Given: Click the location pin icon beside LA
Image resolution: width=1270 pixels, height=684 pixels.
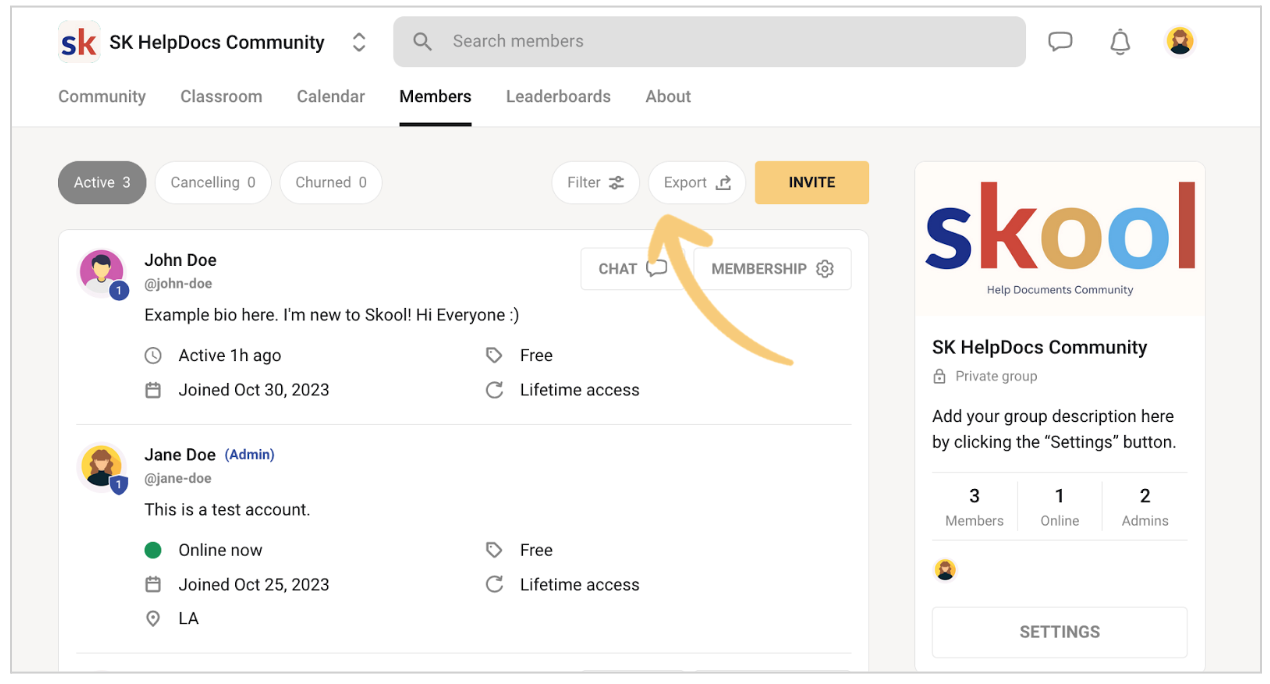Looking at the screenshot, I should 153,619.
